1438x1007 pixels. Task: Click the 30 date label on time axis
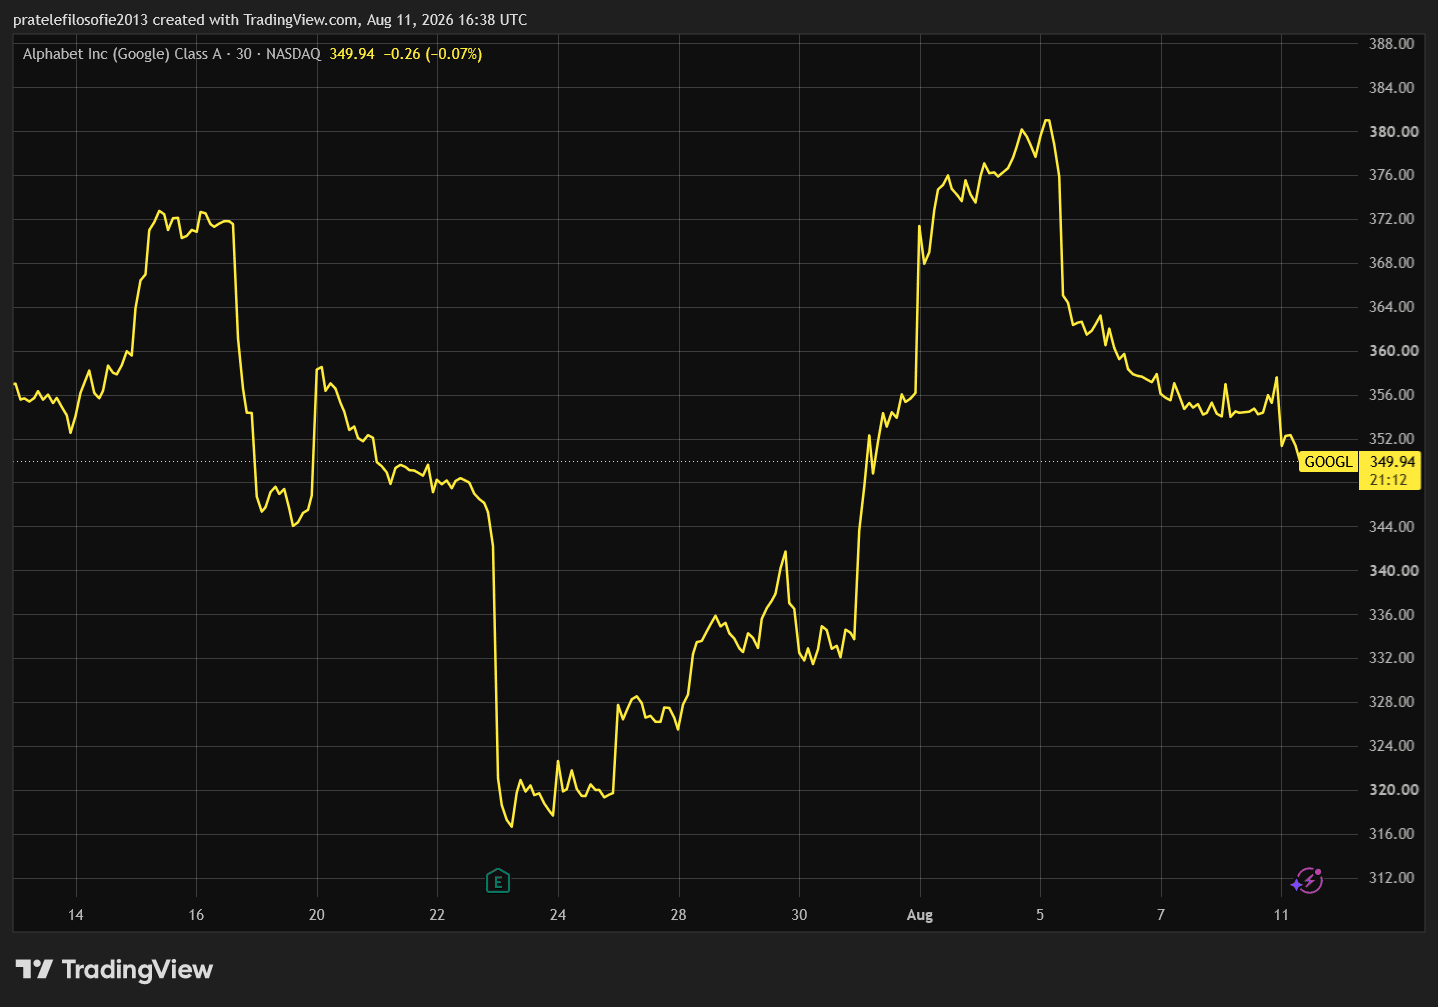(799, 915)
